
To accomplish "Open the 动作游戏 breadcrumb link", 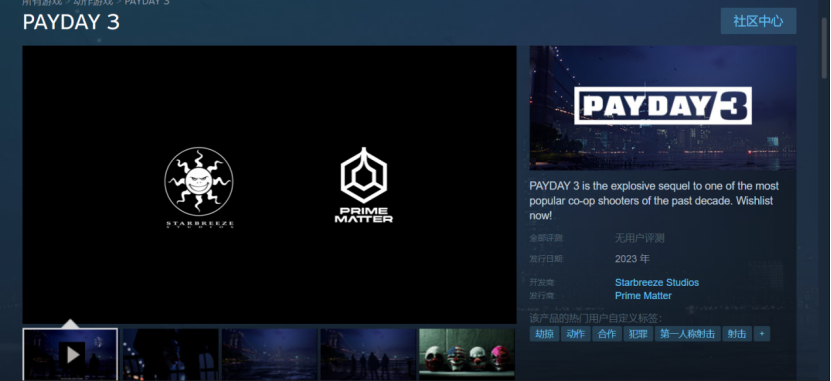I will click(93, 2).
